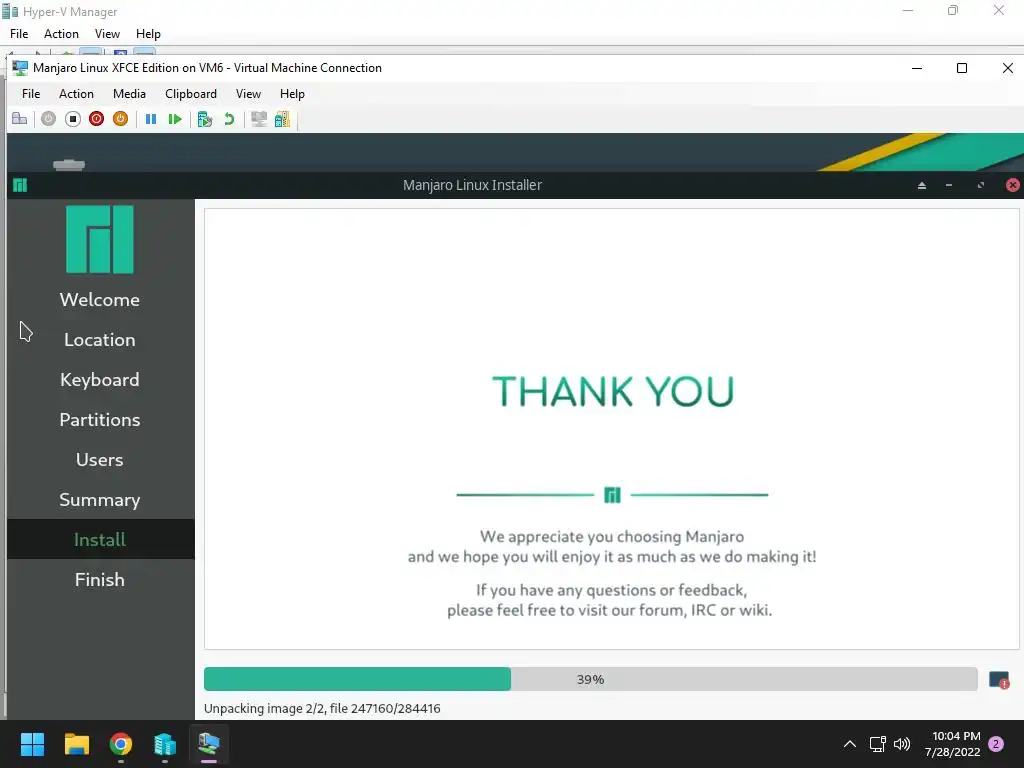Viewport: 1024px width, 768px height.
Task: Select the Summary step in sidebar
Action: tap(100, 500)
